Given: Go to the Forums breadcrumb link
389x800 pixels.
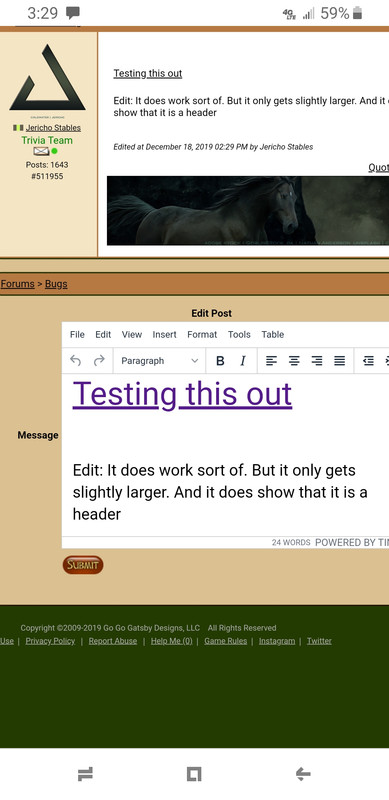Looking at the screenshot, I should point(17,284).
